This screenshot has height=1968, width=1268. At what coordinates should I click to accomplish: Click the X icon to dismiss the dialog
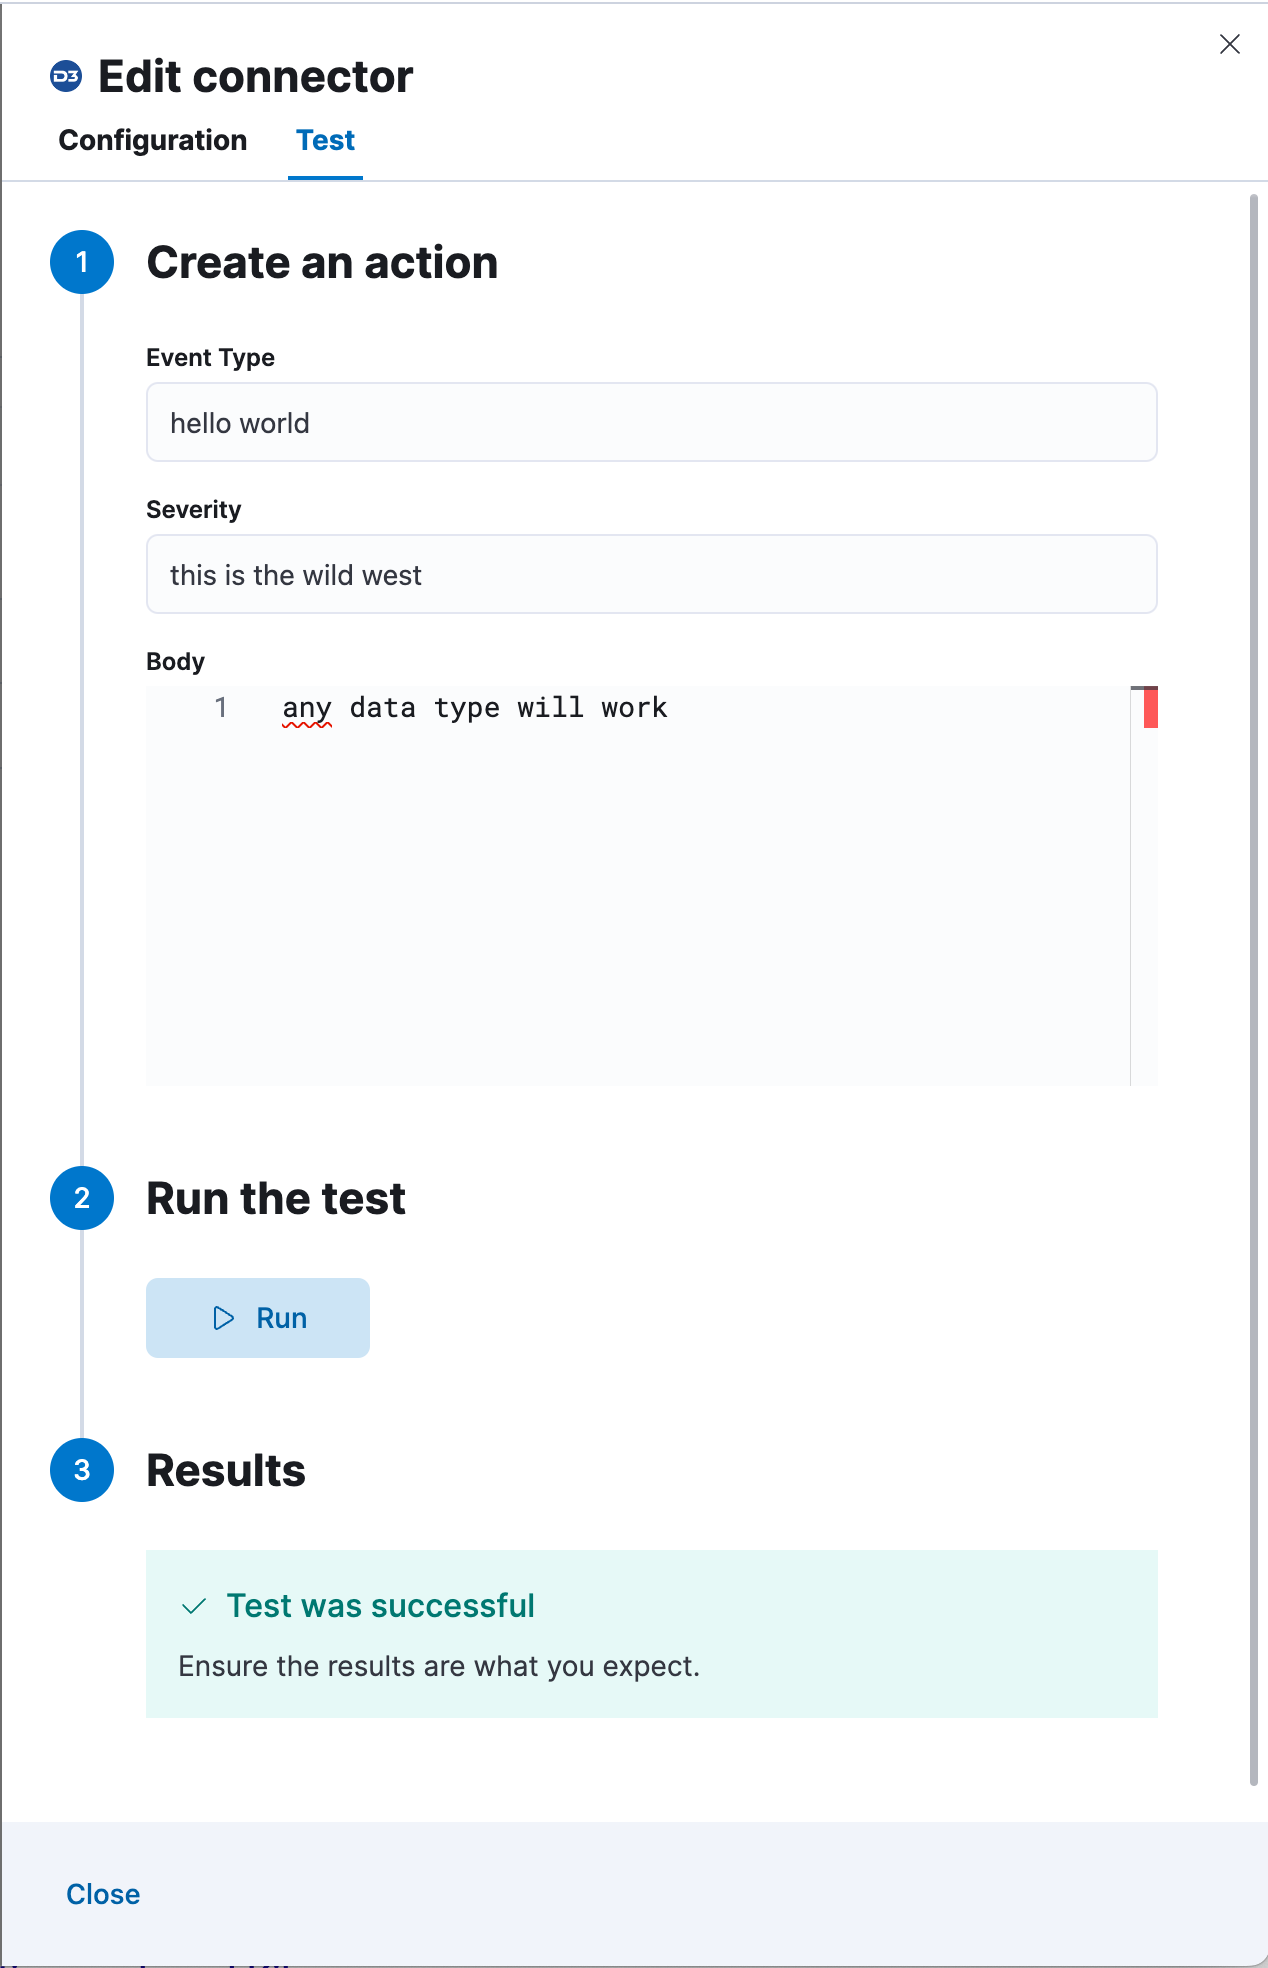pyautogui.click(x=1229, y=44)
